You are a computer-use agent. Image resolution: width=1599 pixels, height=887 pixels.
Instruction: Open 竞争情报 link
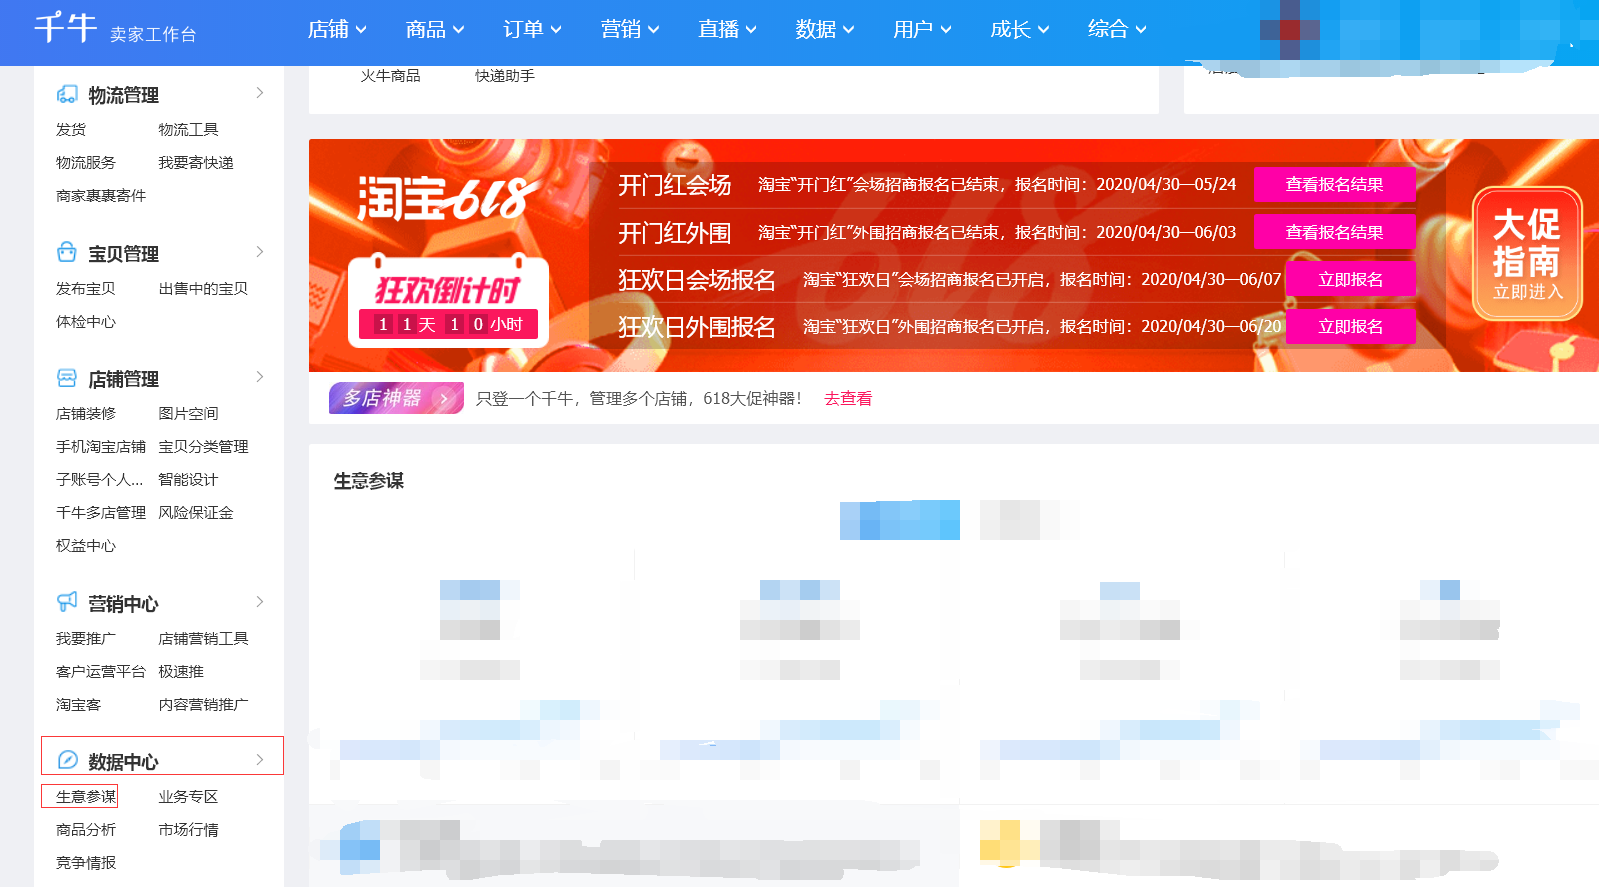(x=86, y=862)
